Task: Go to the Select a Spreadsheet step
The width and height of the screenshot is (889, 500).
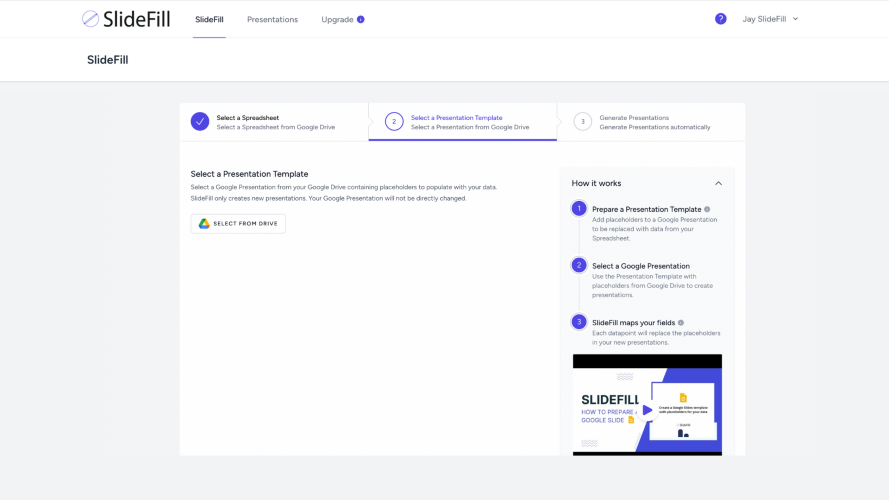Action: click(276, 122)
